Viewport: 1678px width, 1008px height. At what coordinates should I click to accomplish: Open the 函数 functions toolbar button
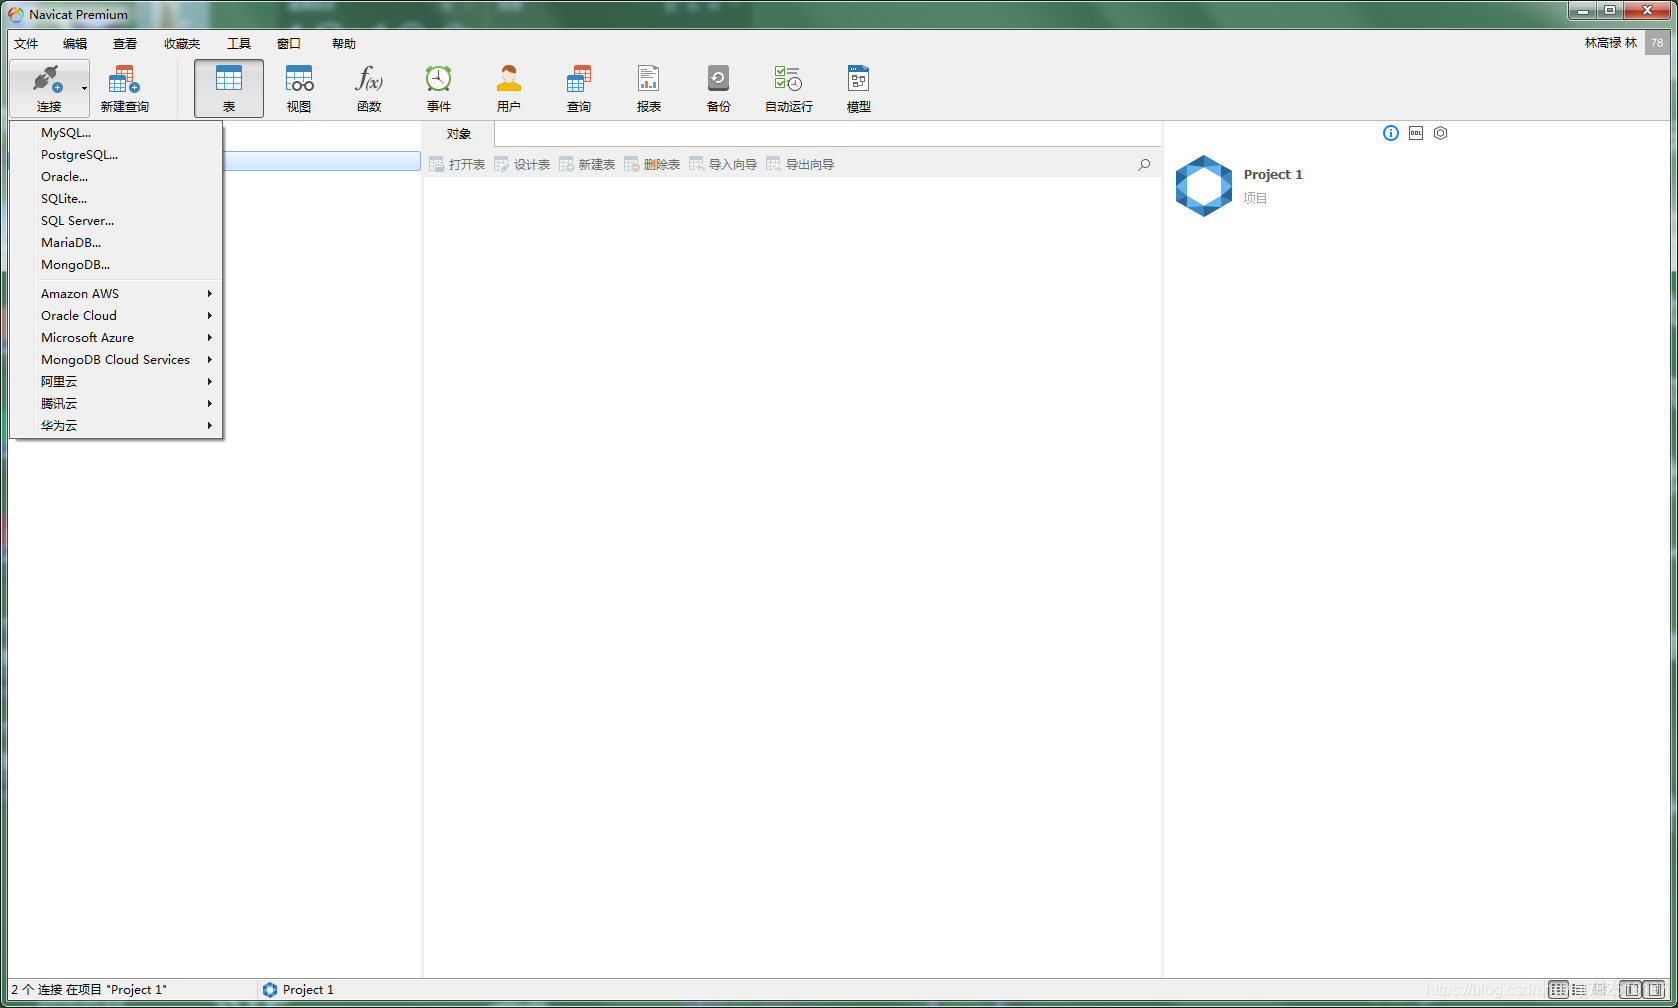point(369,88)
